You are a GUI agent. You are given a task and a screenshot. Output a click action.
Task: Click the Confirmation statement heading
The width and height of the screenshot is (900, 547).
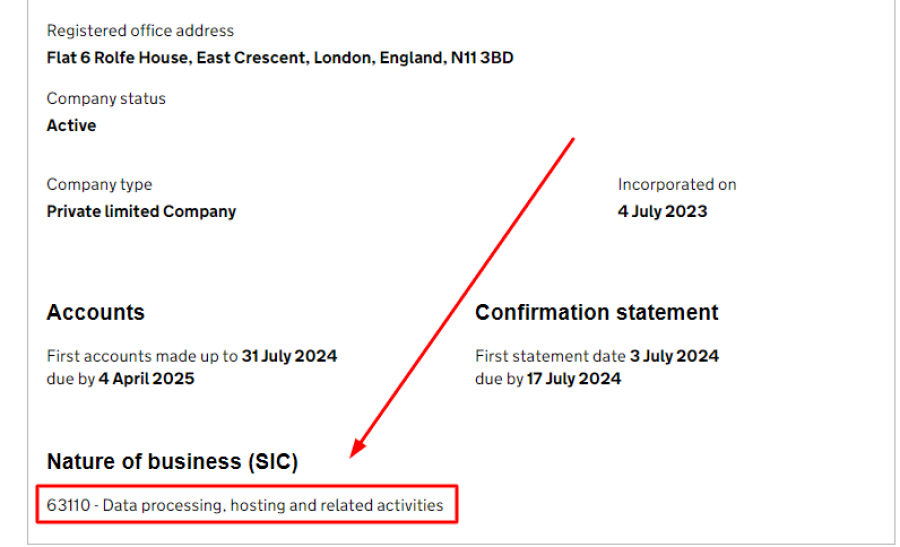(596, 313)
